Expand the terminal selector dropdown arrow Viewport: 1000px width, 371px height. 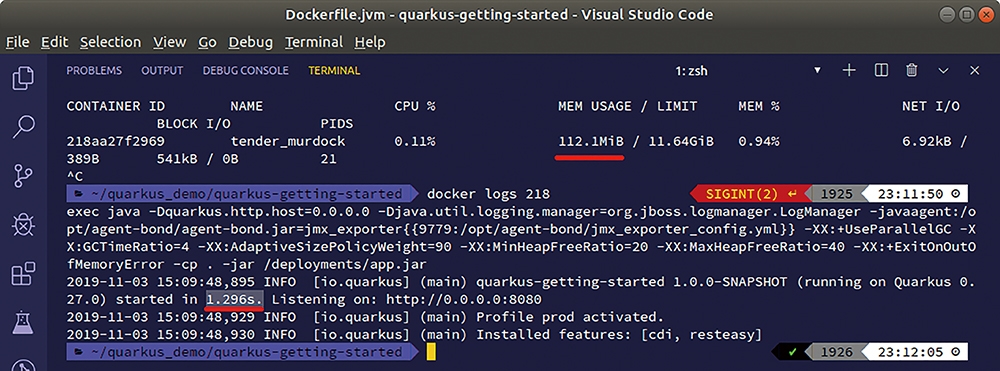818,71
